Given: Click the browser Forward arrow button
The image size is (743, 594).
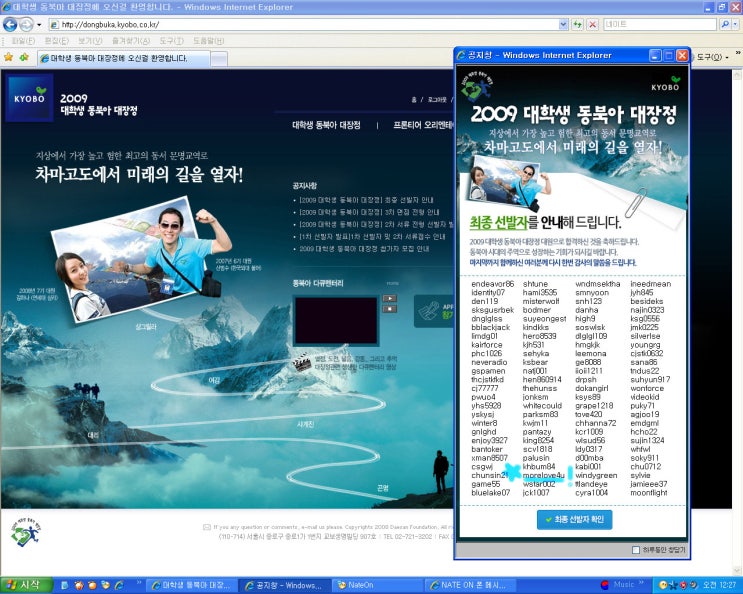Looking at the screenshot, I should tap(26, 24).
